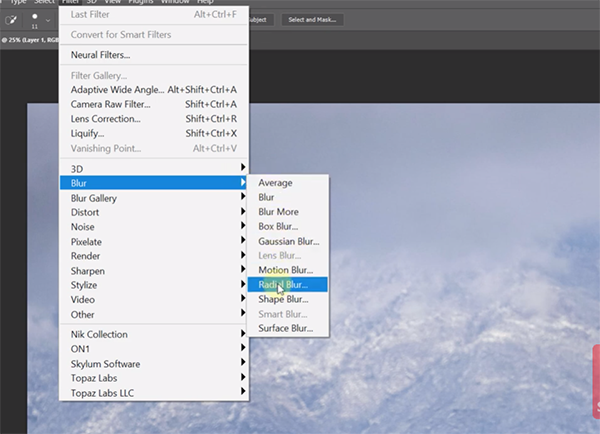The height and width of the screenshot is (434, 600).
Task: Expand the Stylize submenu
Action: [x=154, y=285]
